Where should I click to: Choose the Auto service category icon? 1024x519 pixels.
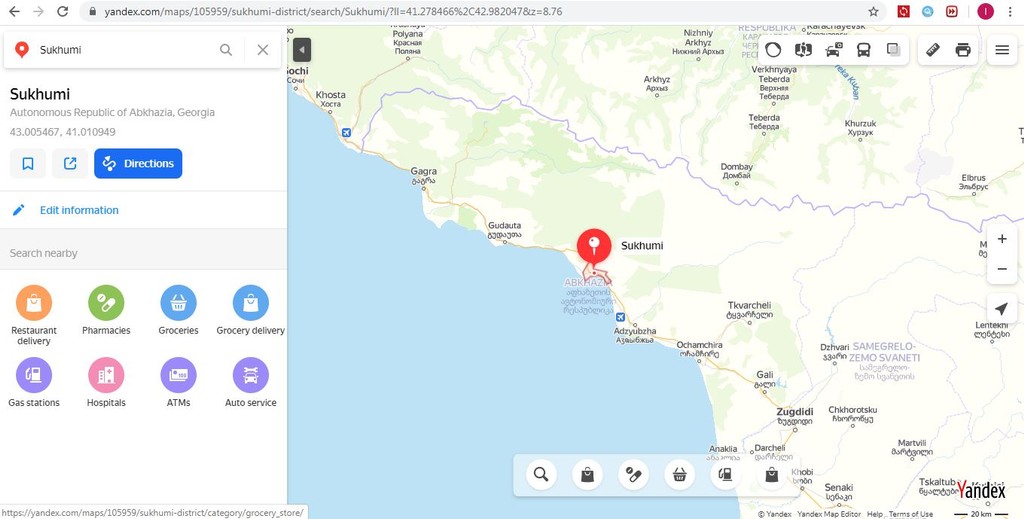click(x=251, y=375)
